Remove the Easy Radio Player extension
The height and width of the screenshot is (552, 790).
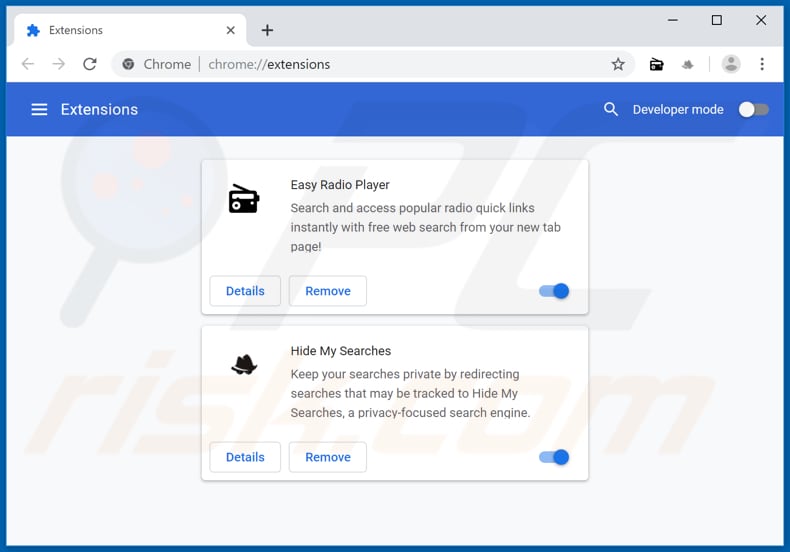(x=327, y=291)
